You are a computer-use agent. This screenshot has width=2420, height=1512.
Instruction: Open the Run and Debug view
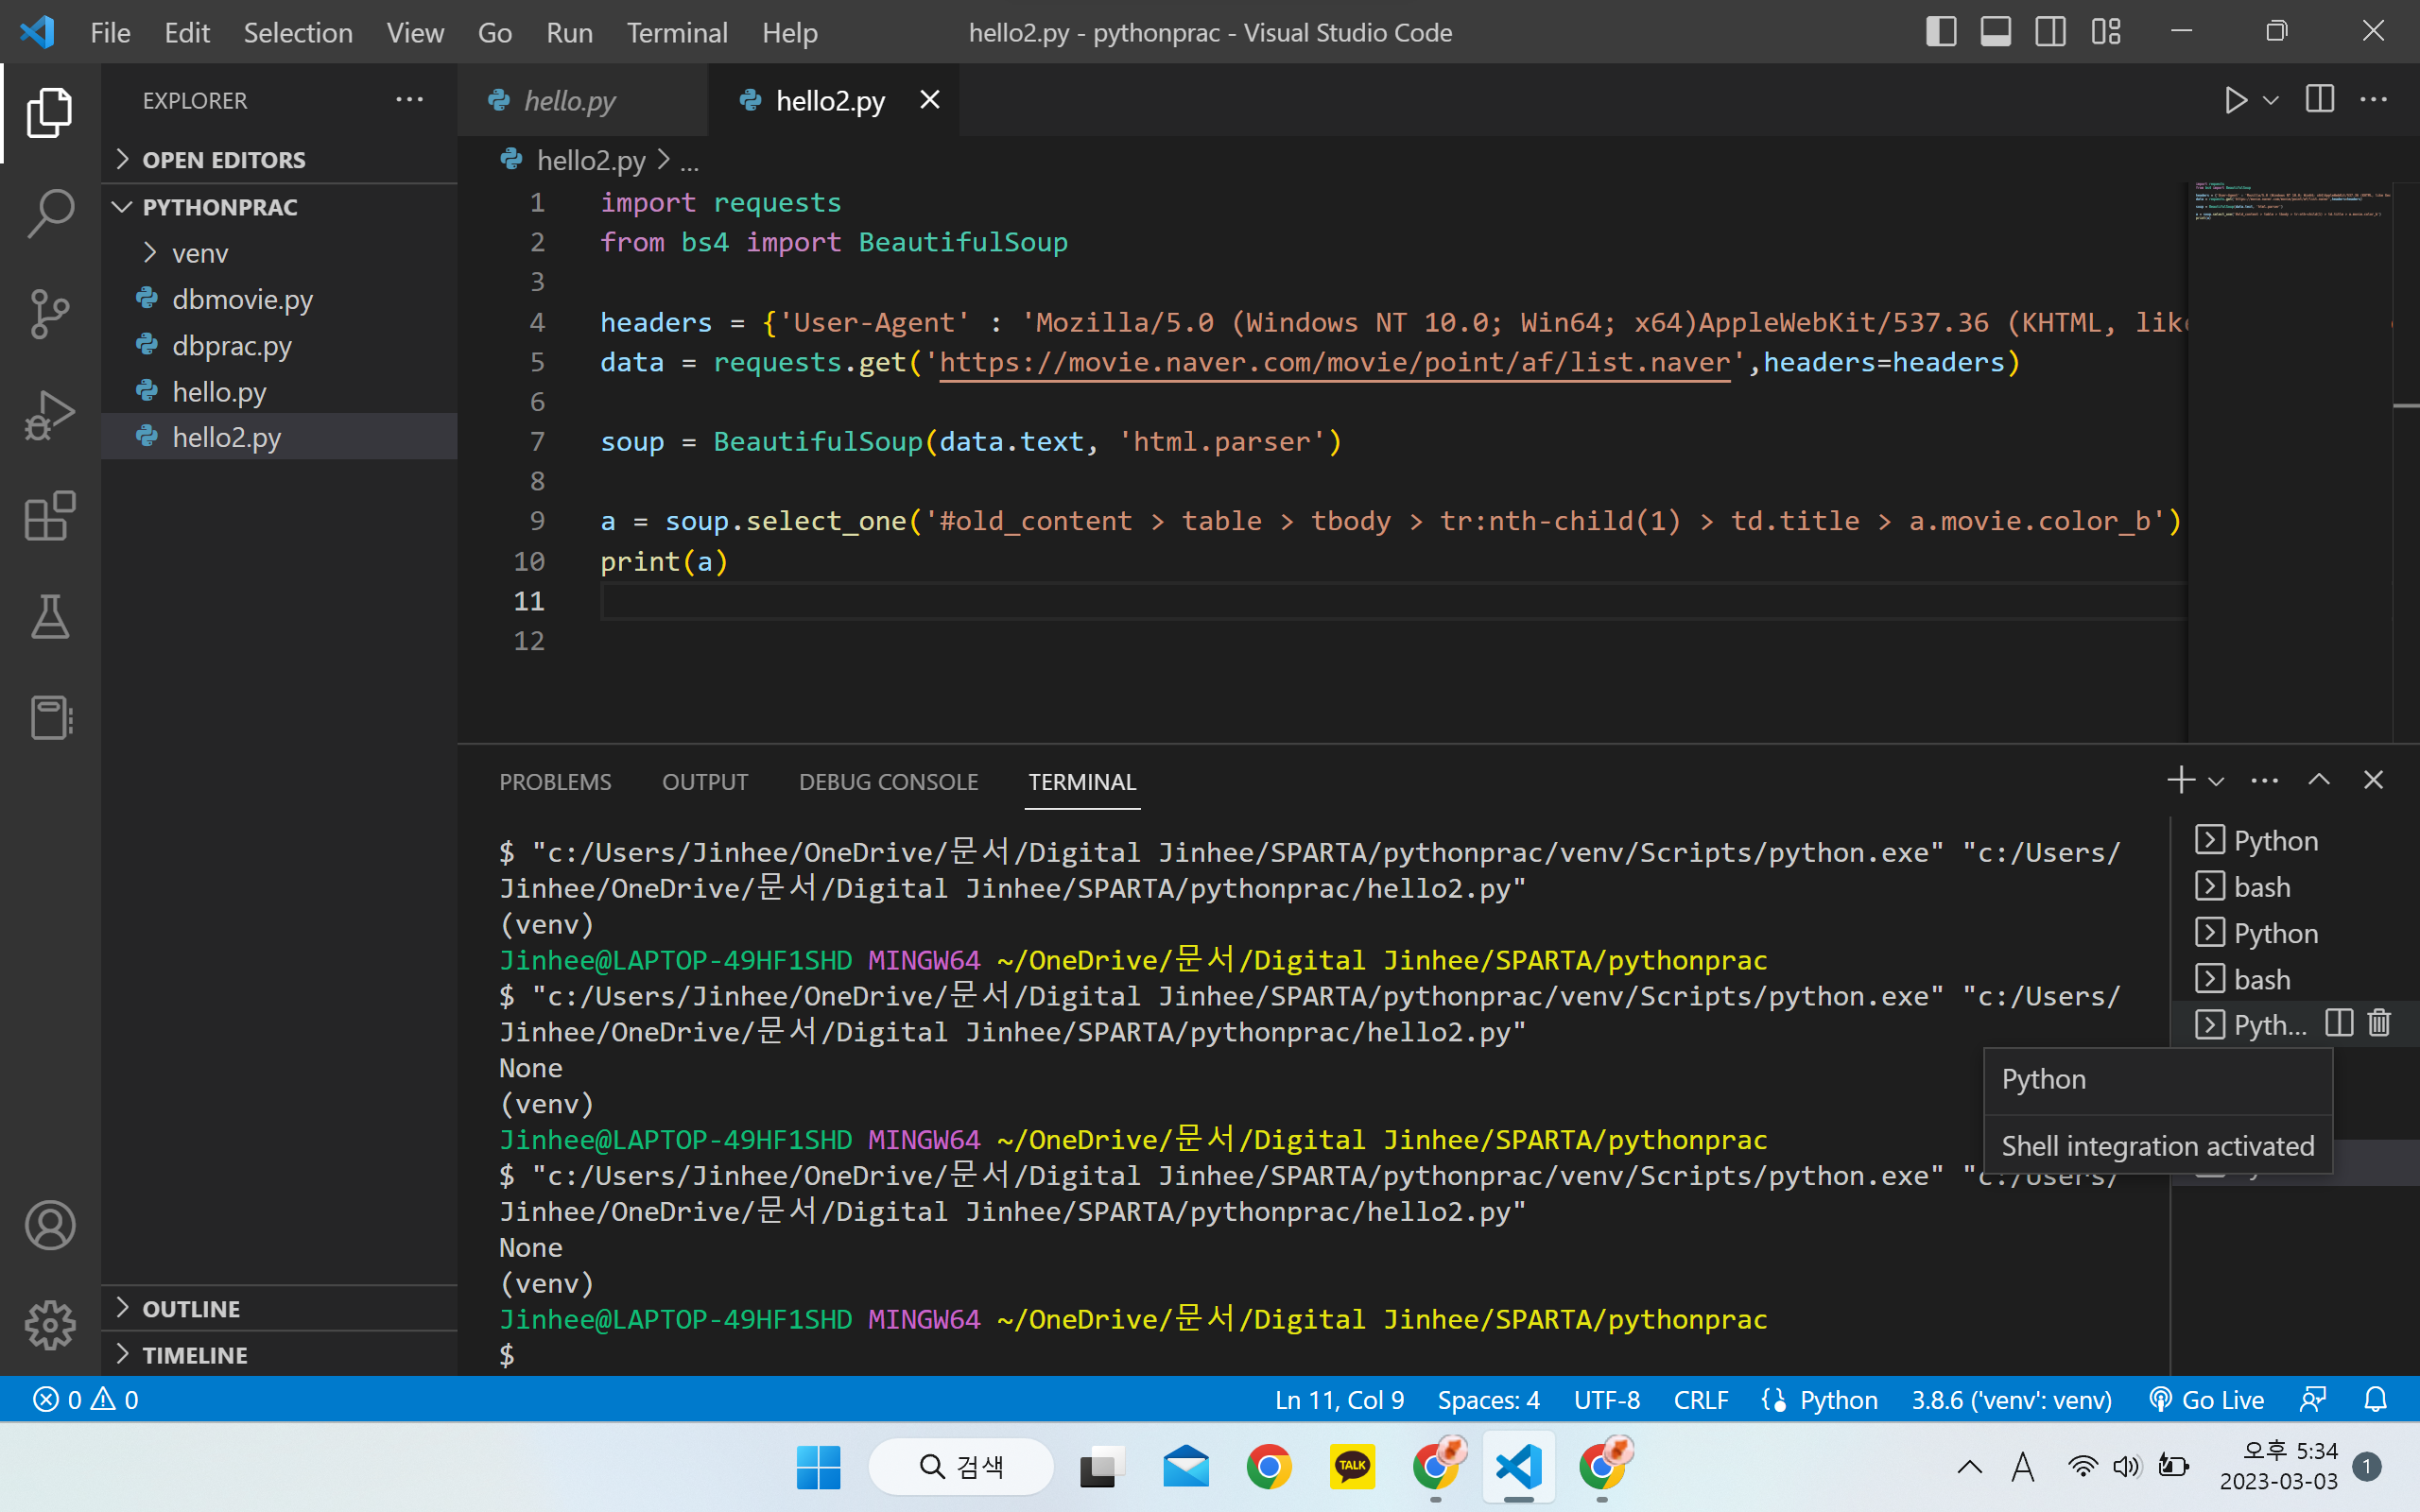[50, 415]
